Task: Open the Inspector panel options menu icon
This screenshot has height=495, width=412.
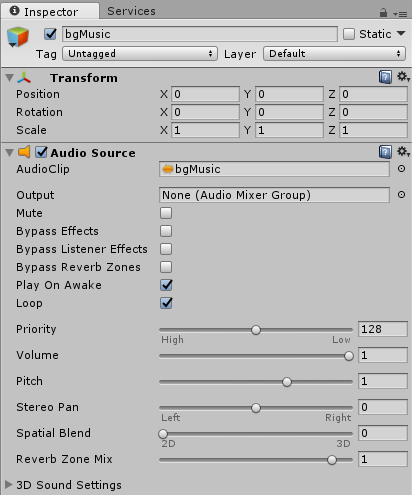Action: pos(400,14)
